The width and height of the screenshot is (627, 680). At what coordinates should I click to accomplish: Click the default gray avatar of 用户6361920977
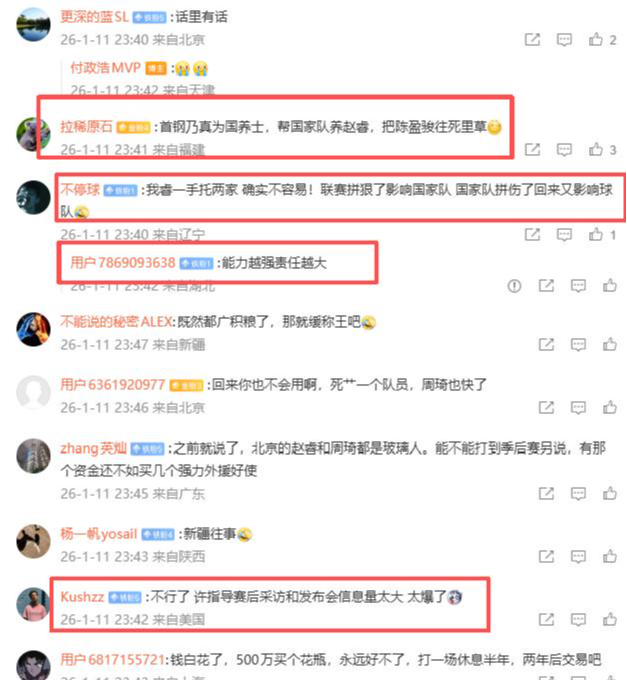(x=33, y=392)
